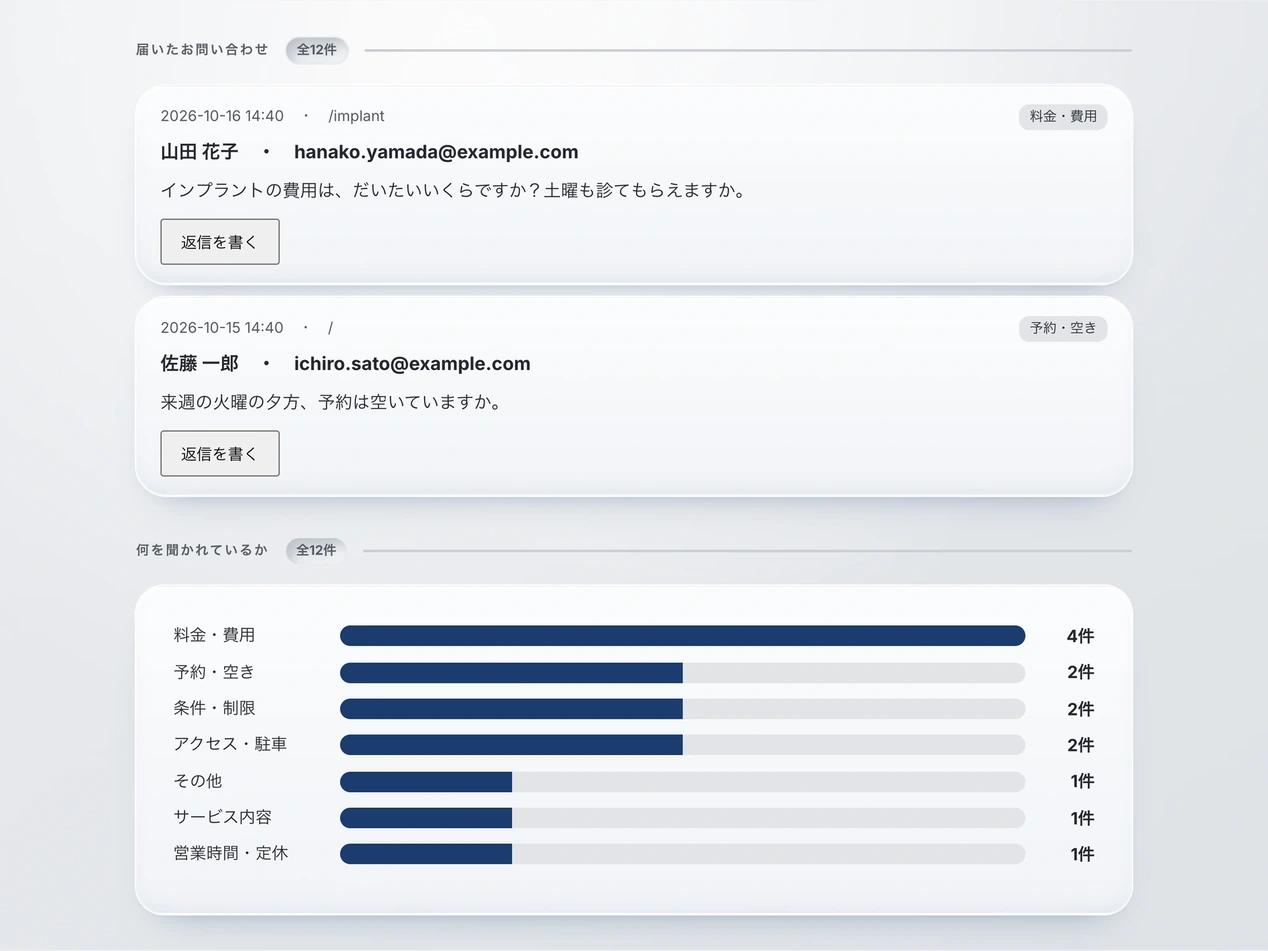Click the 届いたお問い合わせ section heading

202,49
